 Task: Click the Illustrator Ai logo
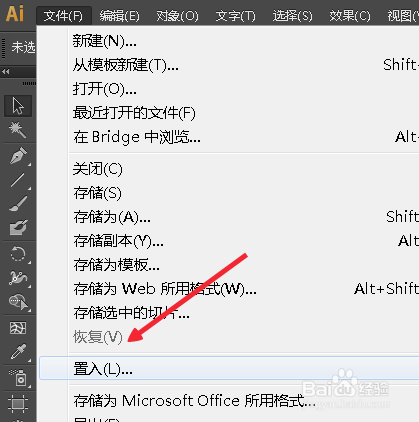[x=15, y=14]
